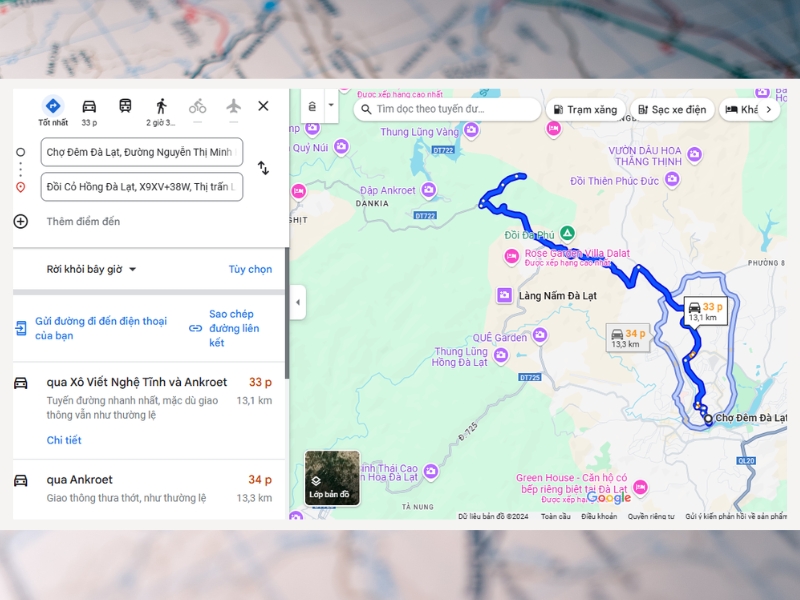This screenshot has width=800, height=600.
Task: Click the starting point field Chợ Đêm Đà Lạt
Action: pos(142,152)
